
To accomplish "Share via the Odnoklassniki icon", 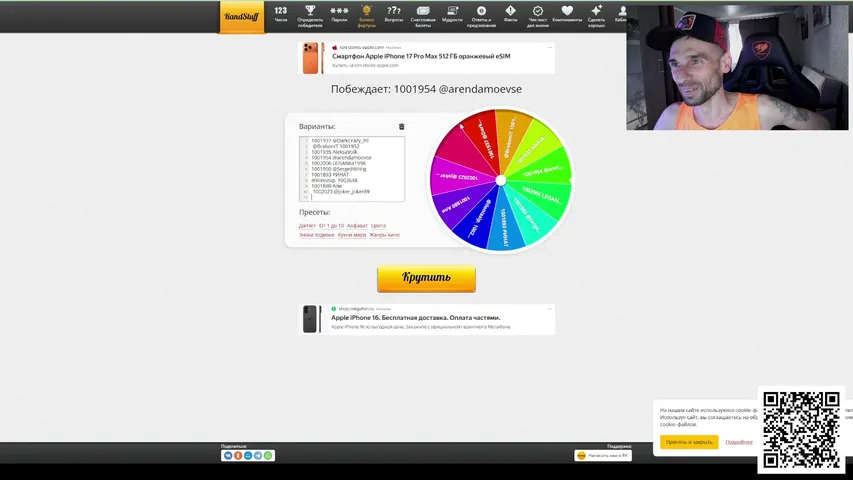I will [238, 456].
